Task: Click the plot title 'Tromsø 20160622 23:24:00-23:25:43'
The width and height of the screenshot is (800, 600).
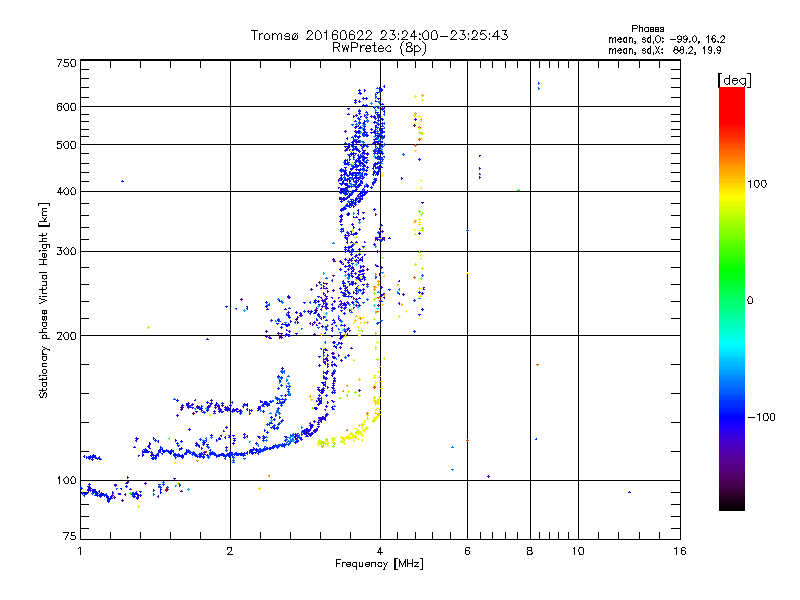Action: [379, 35]
